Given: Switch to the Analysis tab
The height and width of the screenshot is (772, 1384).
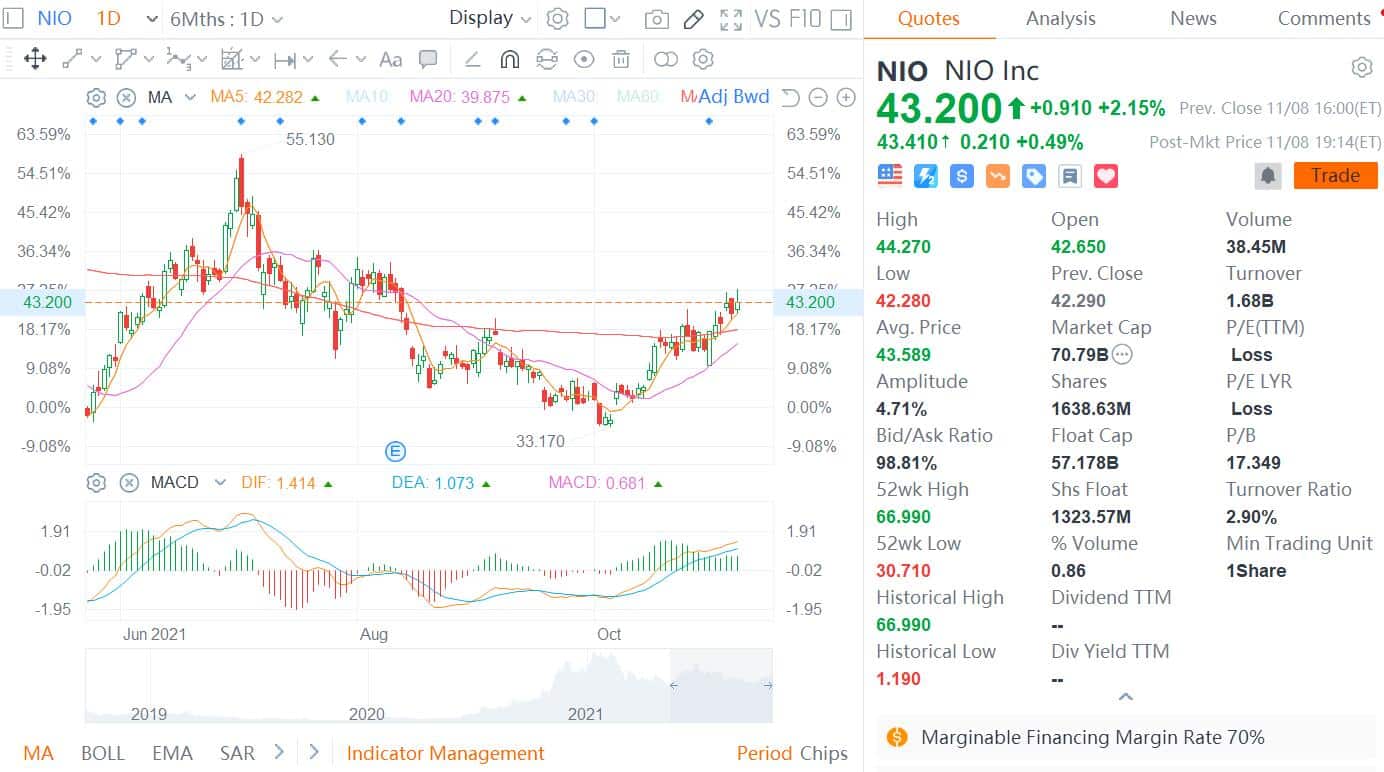Looking at the screenshot, I should (x=1060, y=18).
